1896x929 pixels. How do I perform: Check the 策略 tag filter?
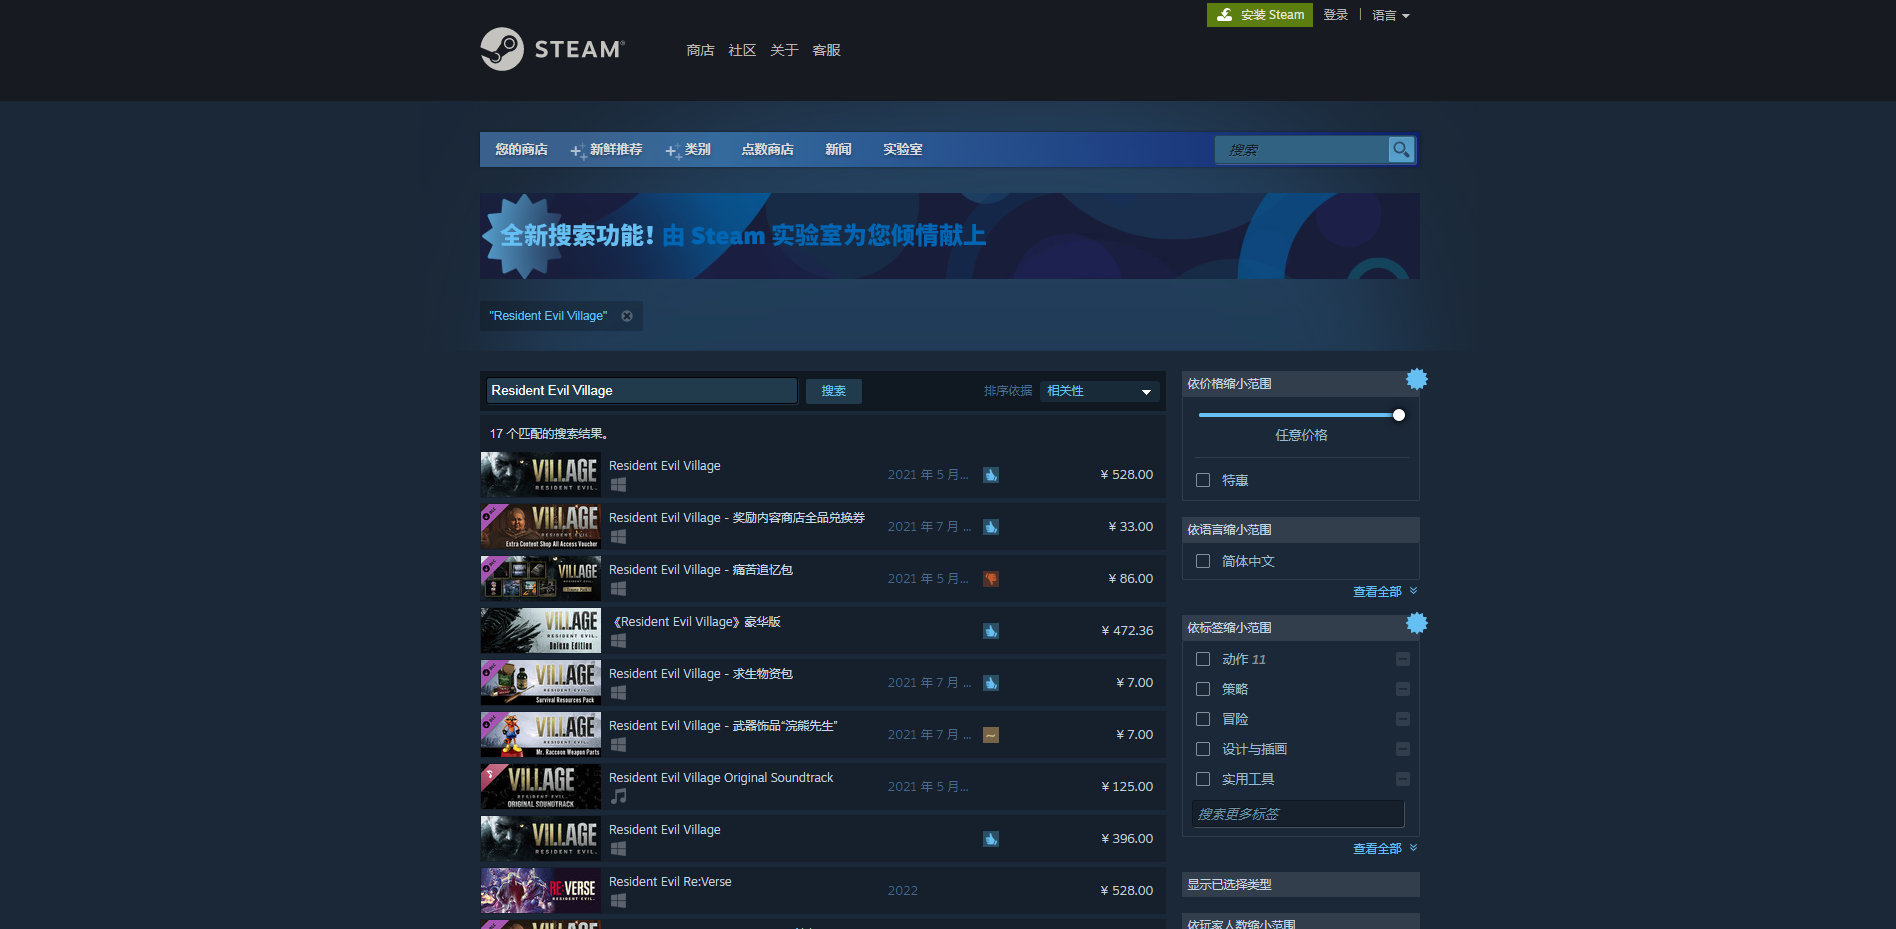[1203, 689]
